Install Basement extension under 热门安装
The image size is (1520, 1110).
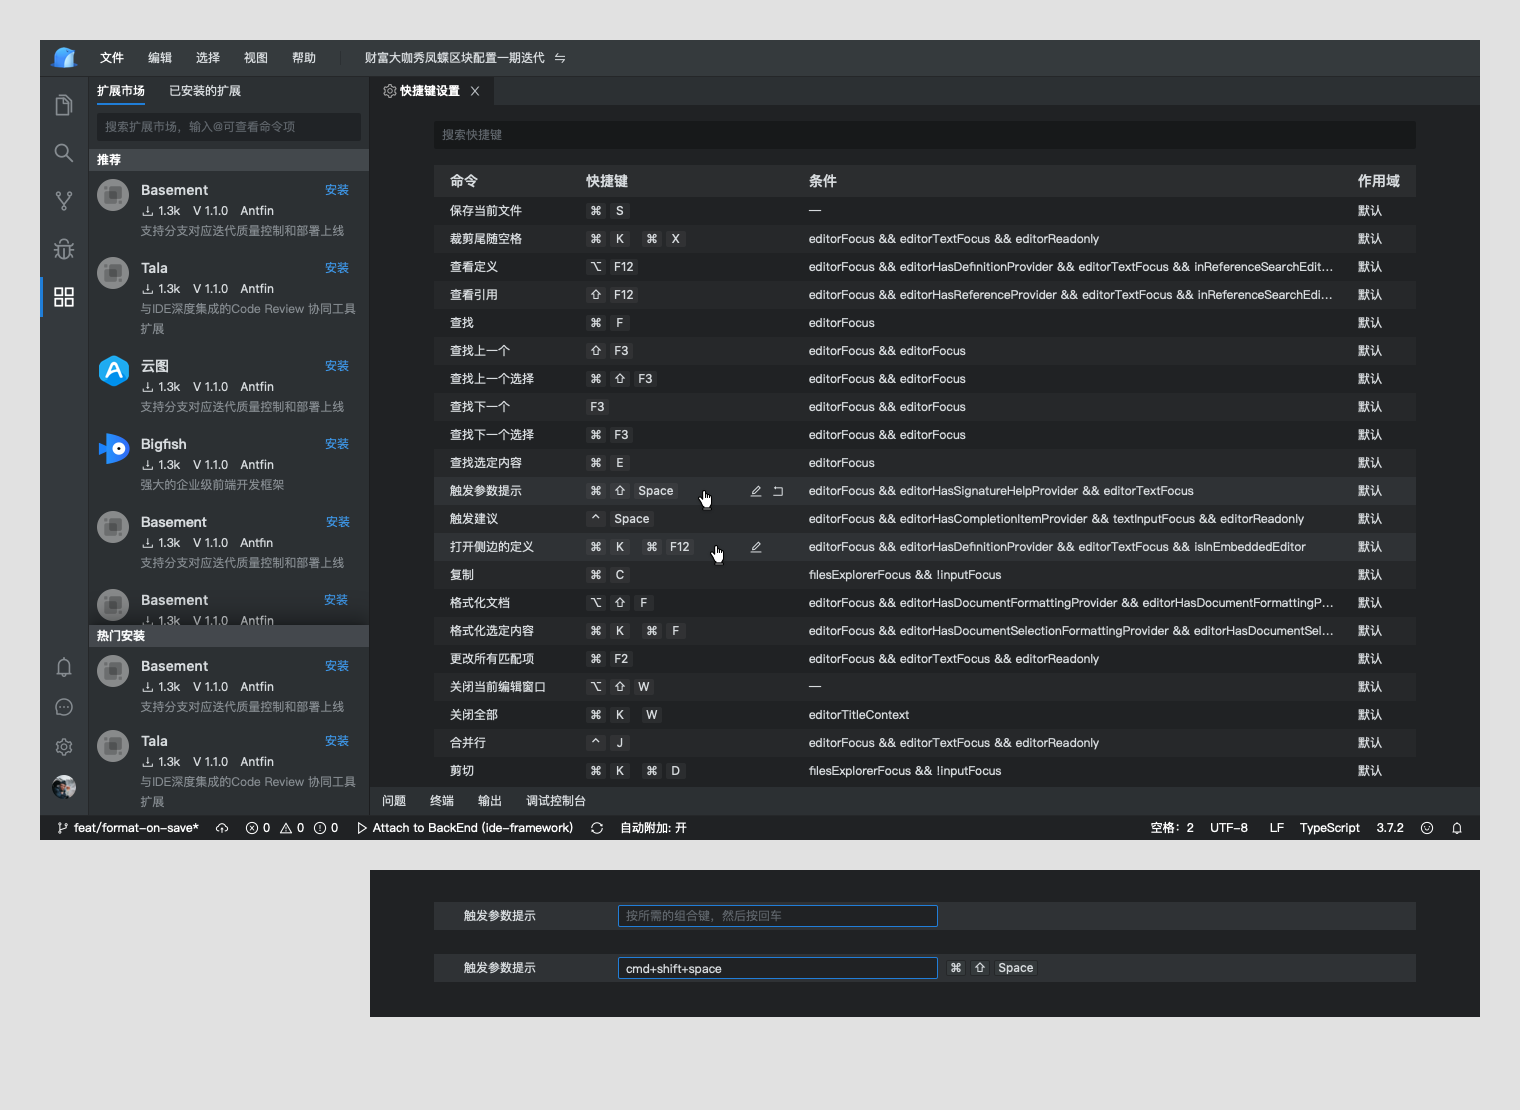coord(337,666)
